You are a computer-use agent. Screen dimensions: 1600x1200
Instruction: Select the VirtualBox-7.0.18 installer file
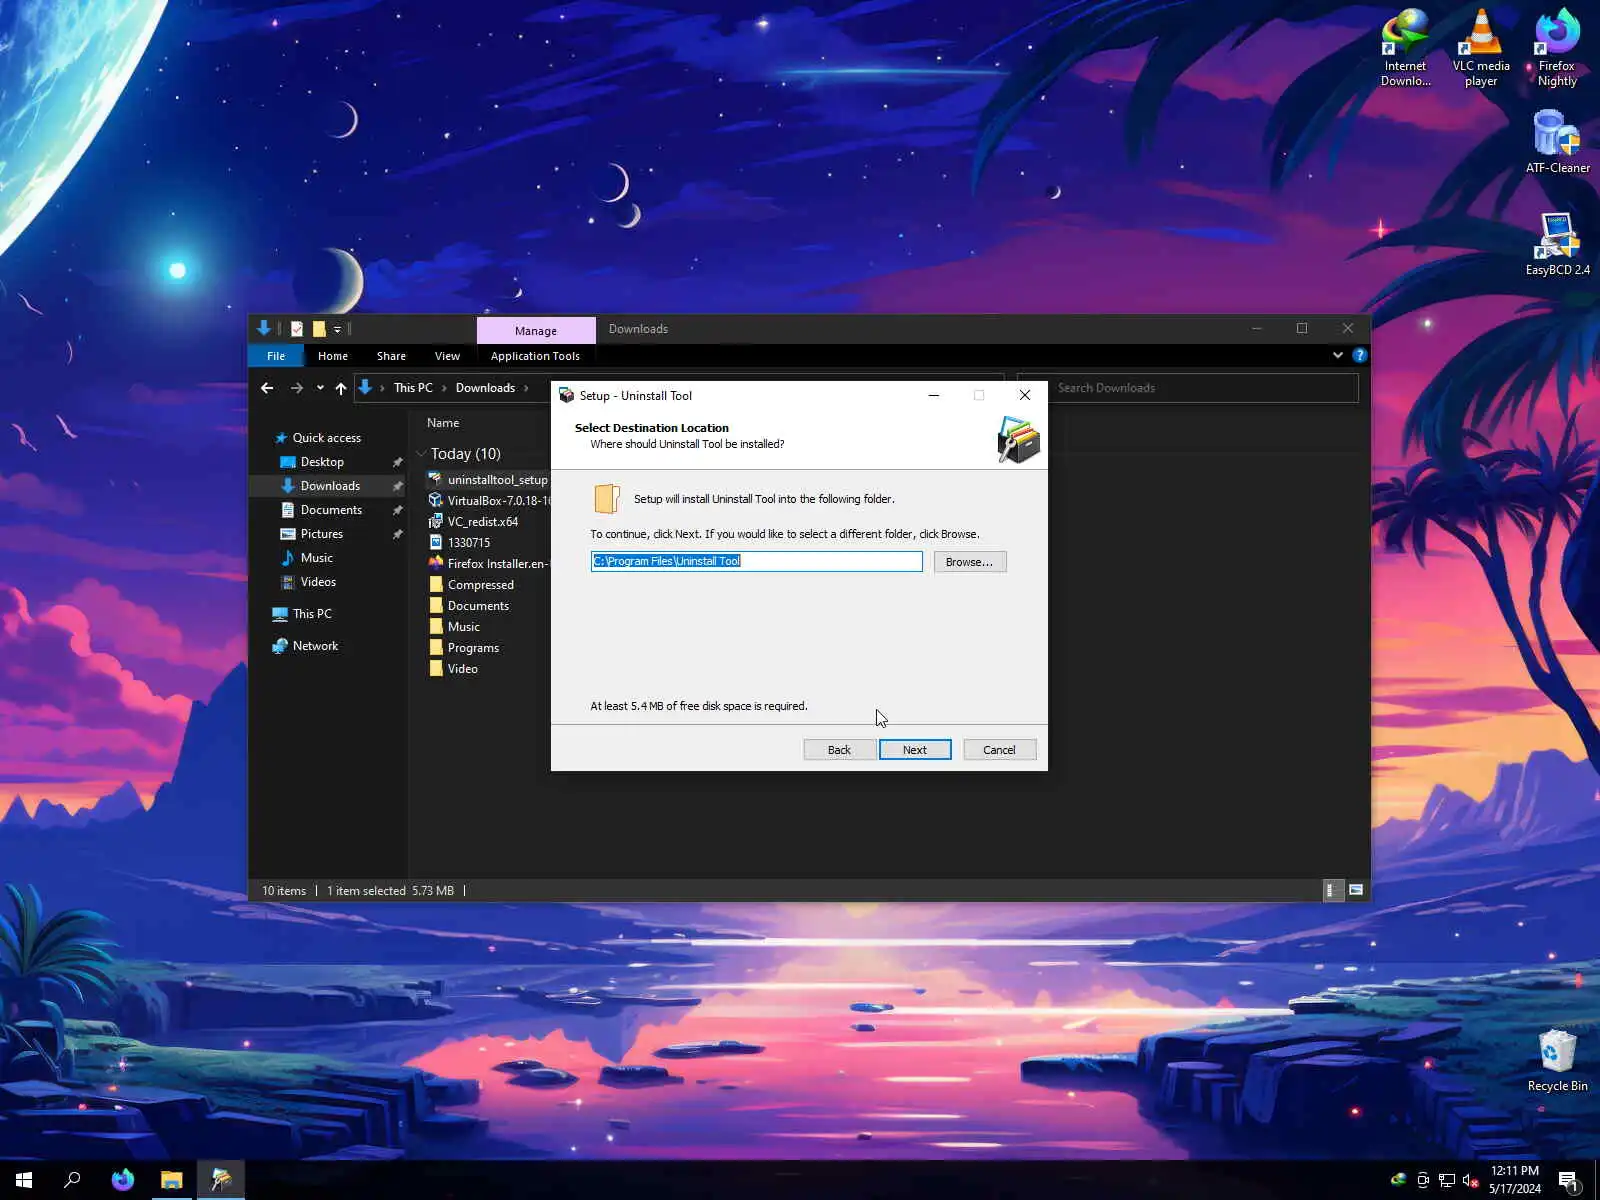tap(489, 501)
